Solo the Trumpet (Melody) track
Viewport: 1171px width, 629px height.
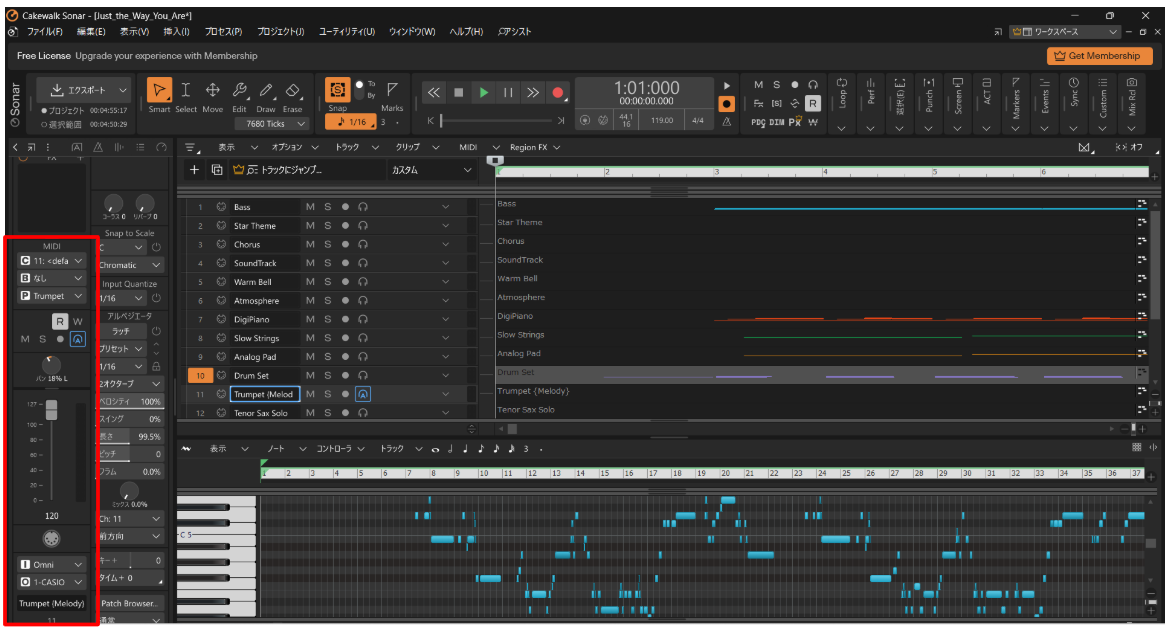click(327, 394)
